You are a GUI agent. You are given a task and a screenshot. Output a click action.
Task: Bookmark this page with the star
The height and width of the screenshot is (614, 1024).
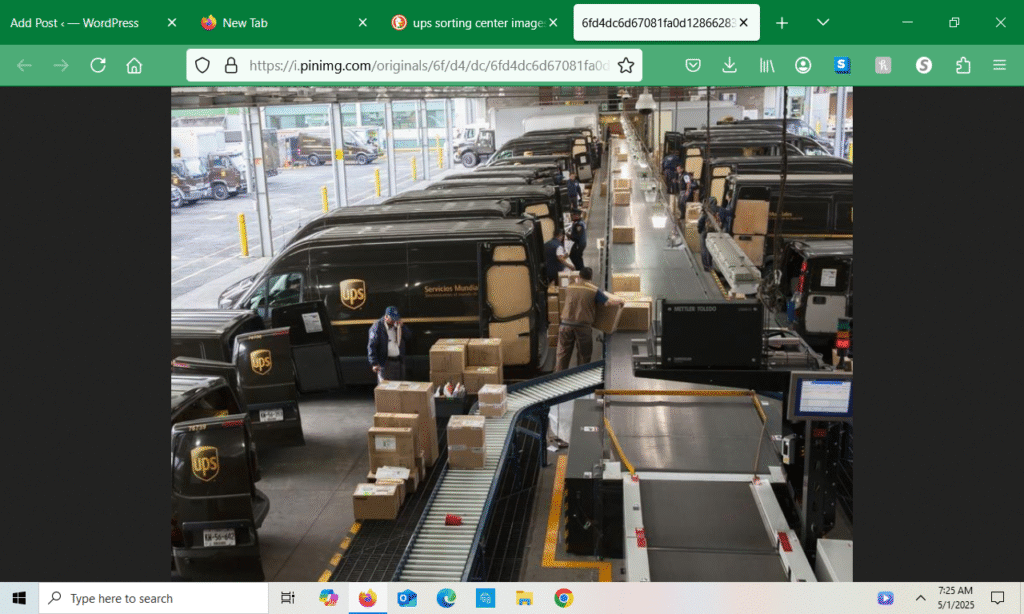coord(626,65)
